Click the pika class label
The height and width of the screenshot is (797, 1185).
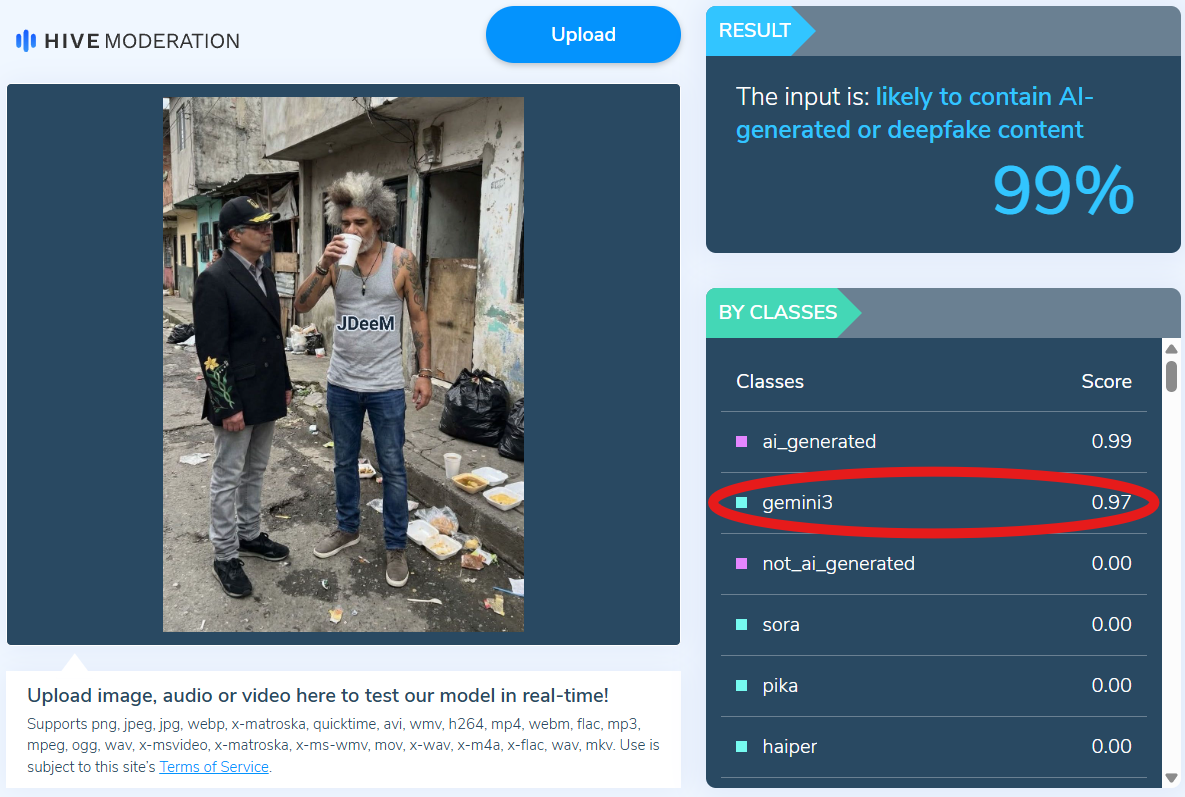click(780, 685)
